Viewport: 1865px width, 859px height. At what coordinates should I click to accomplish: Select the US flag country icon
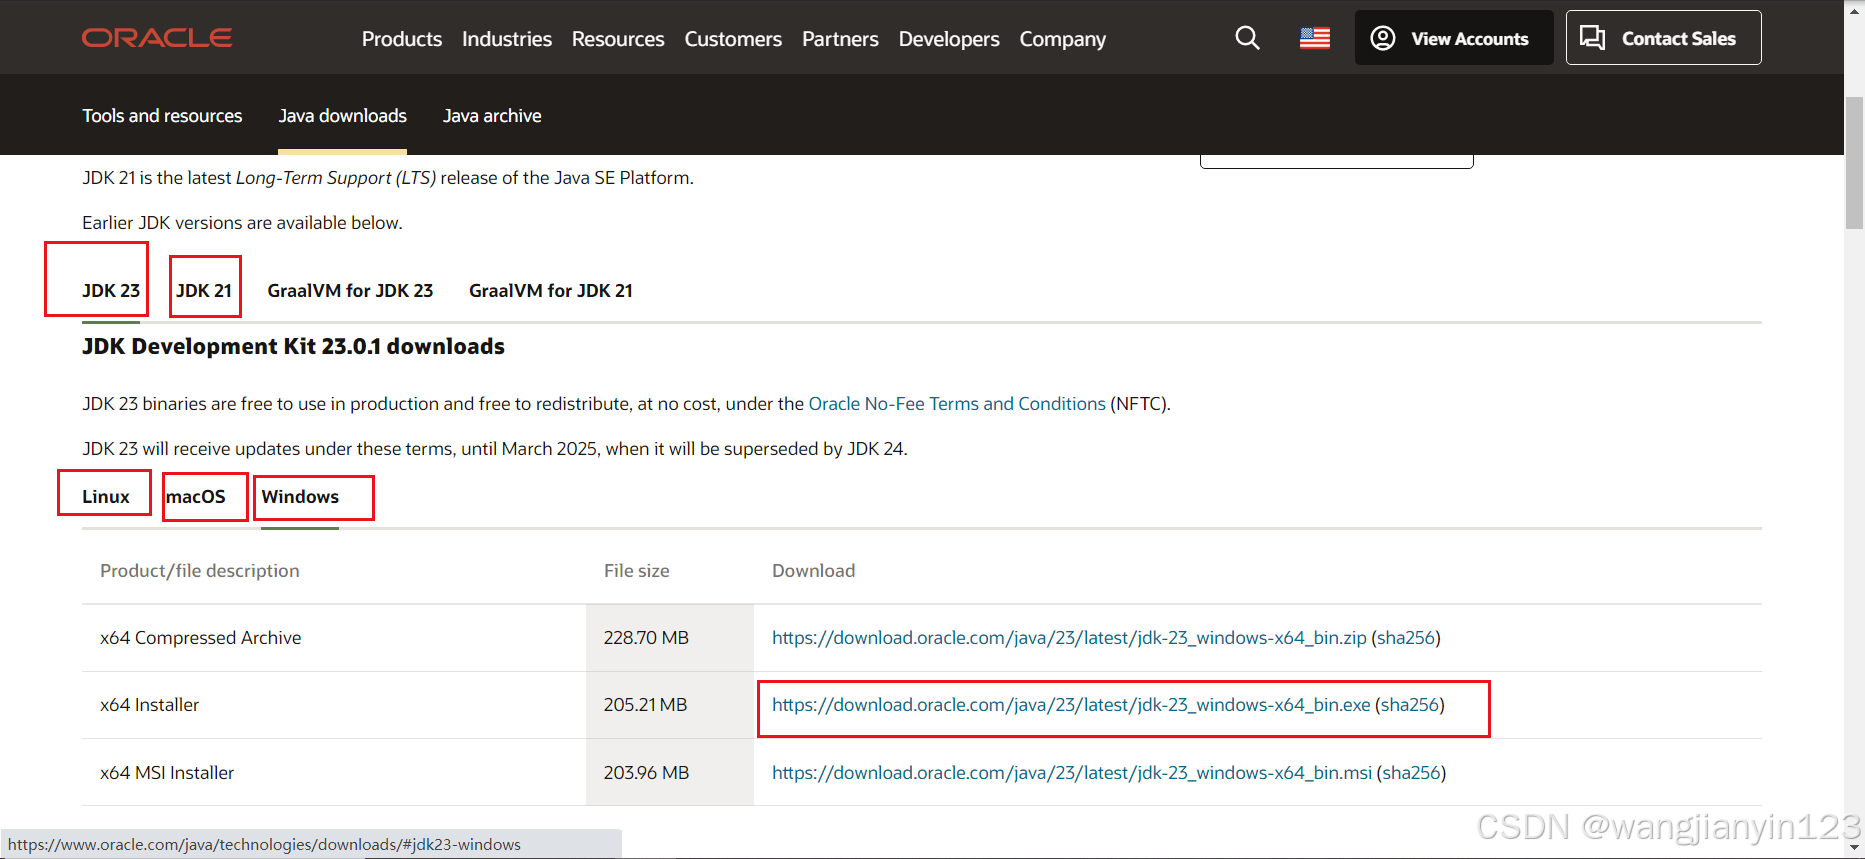point(1315,38)
